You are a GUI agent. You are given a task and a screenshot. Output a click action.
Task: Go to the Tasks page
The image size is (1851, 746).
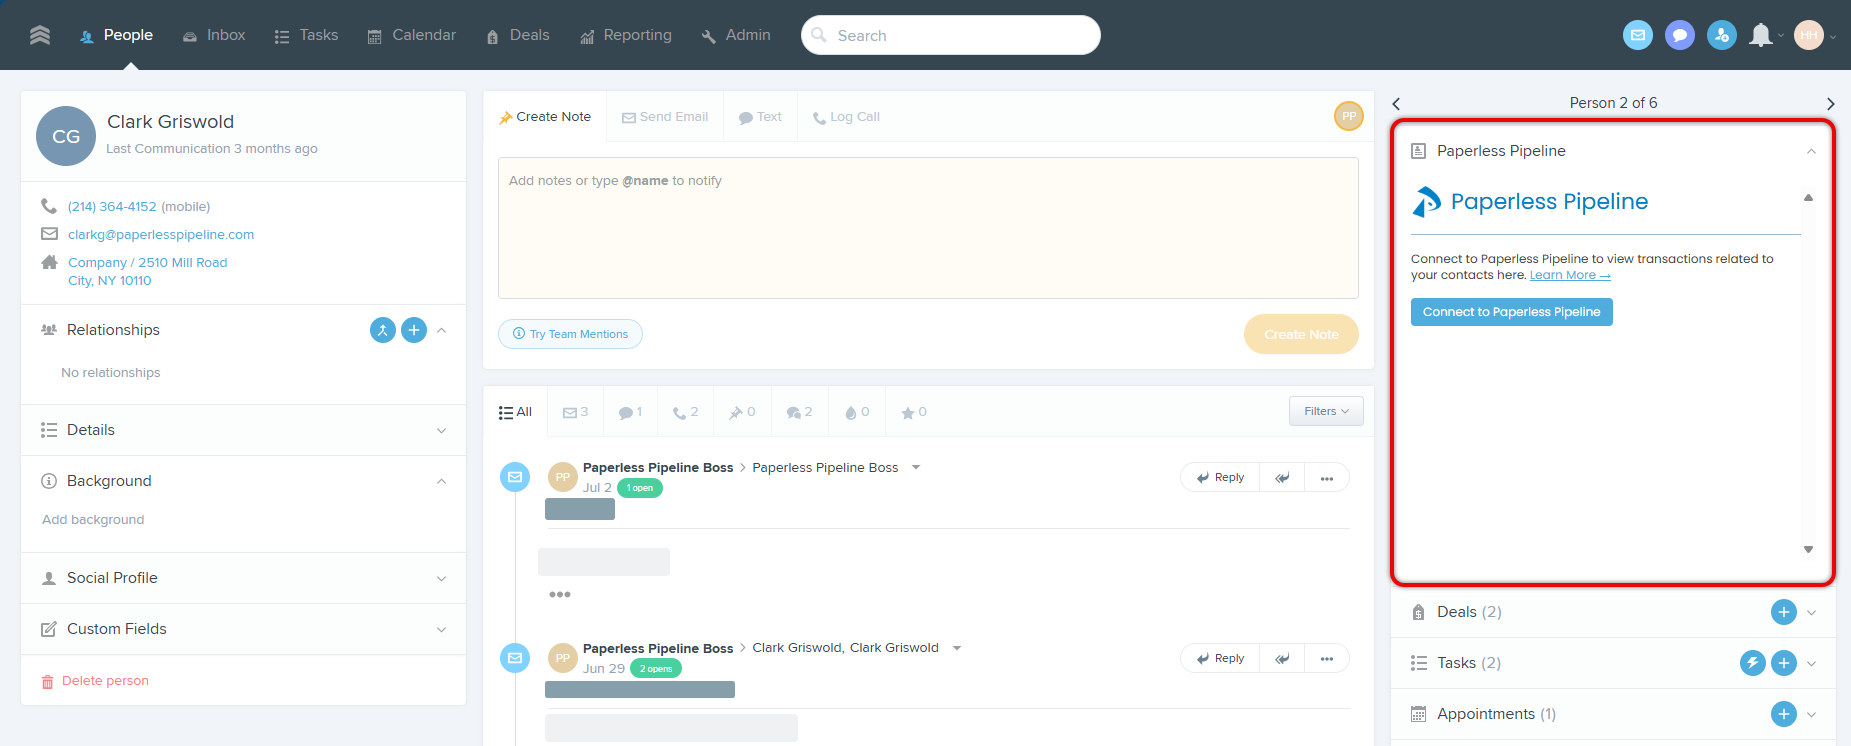tap(306, 35)
